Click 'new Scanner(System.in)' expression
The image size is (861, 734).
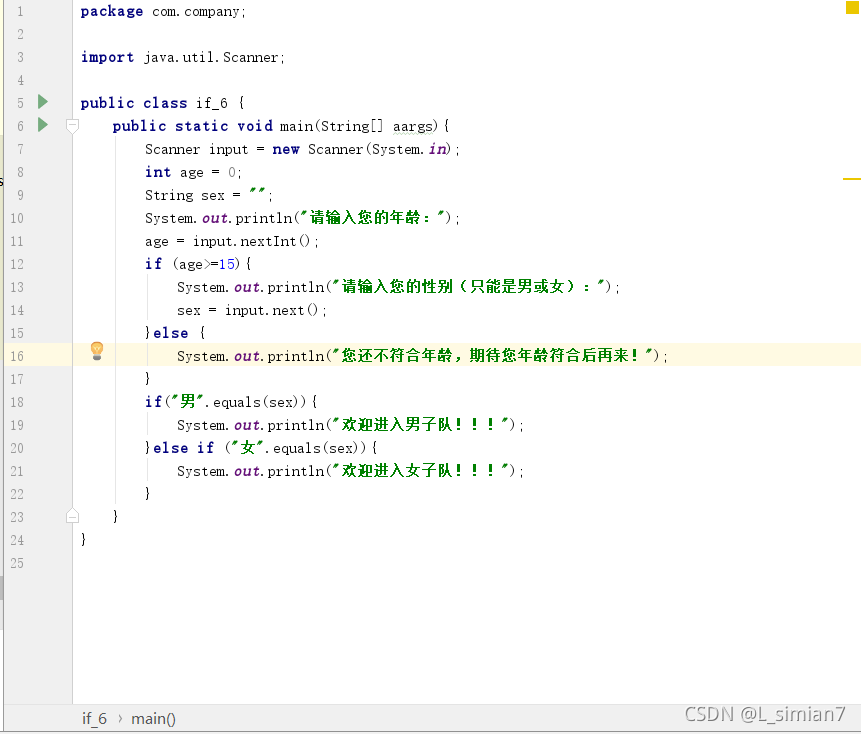[362, 149]
